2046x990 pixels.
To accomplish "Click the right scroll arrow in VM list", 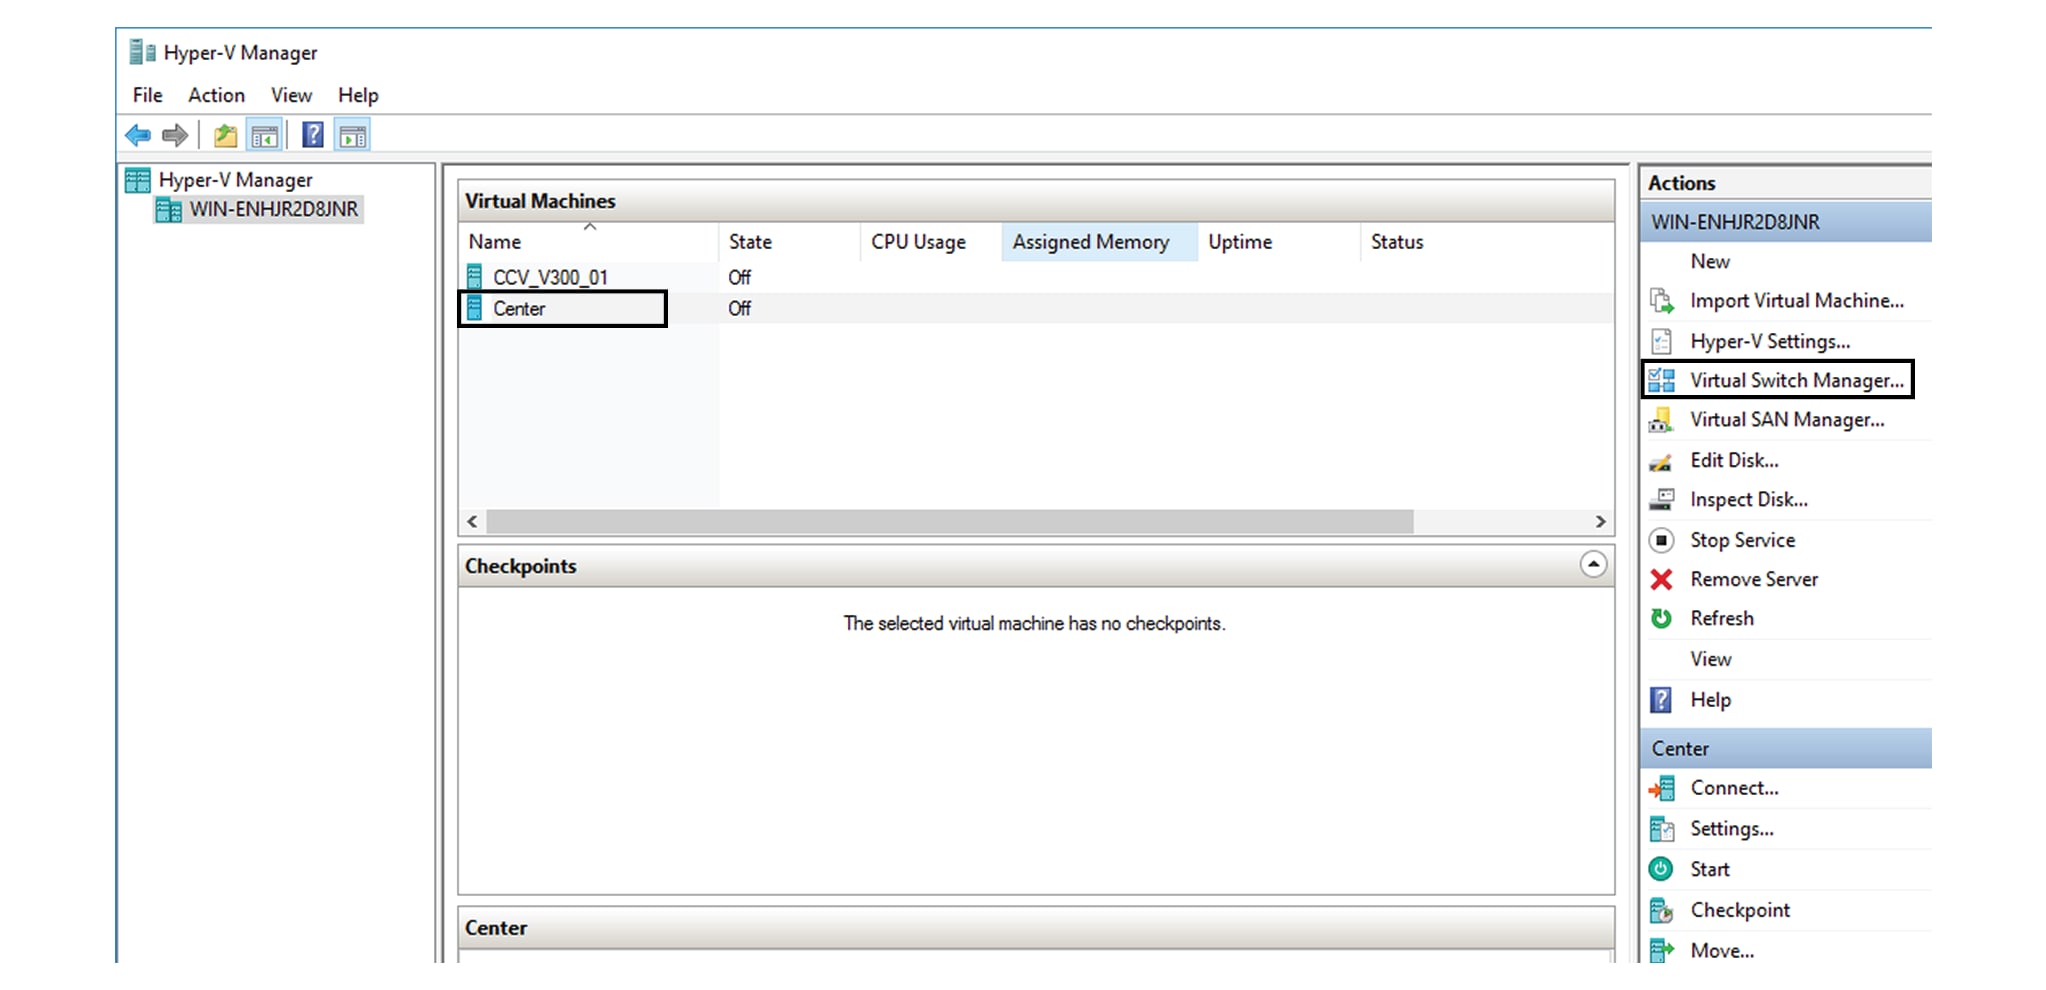I will coord(1600,521).
